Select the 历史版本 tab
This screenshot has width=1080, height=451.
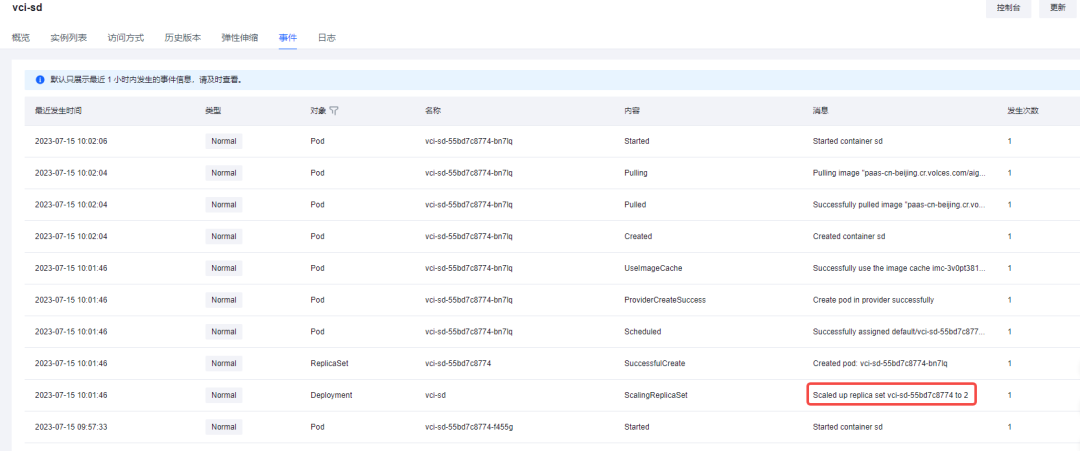click(183, 38)
